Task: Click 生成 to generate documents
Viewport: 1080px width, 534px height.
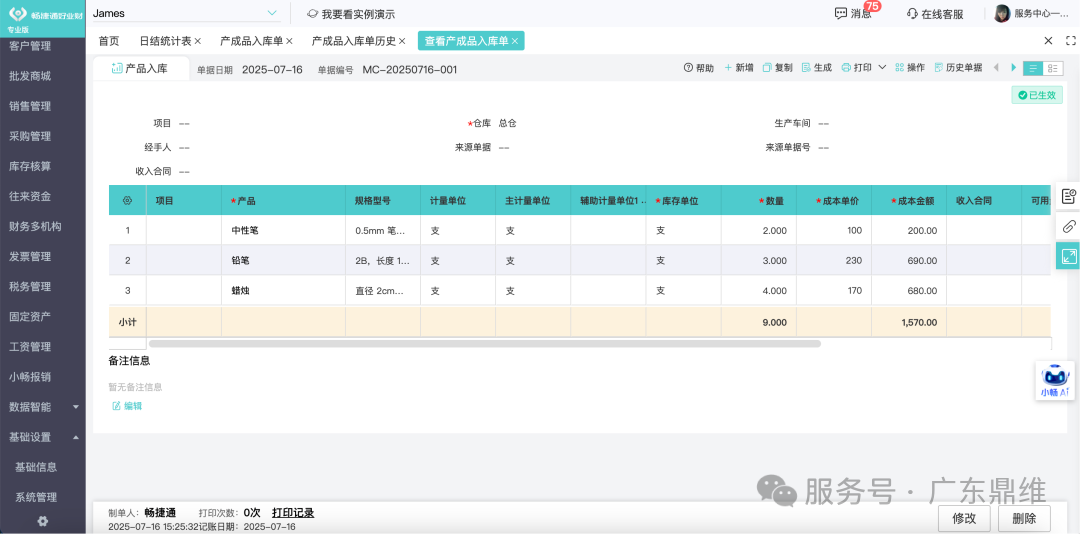Action: [817, 68]
